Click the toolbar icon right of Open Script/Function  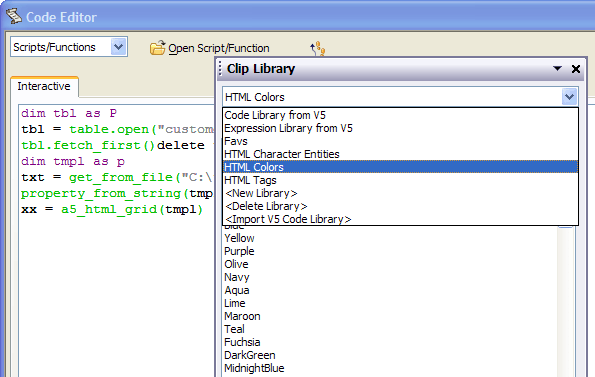318,49
